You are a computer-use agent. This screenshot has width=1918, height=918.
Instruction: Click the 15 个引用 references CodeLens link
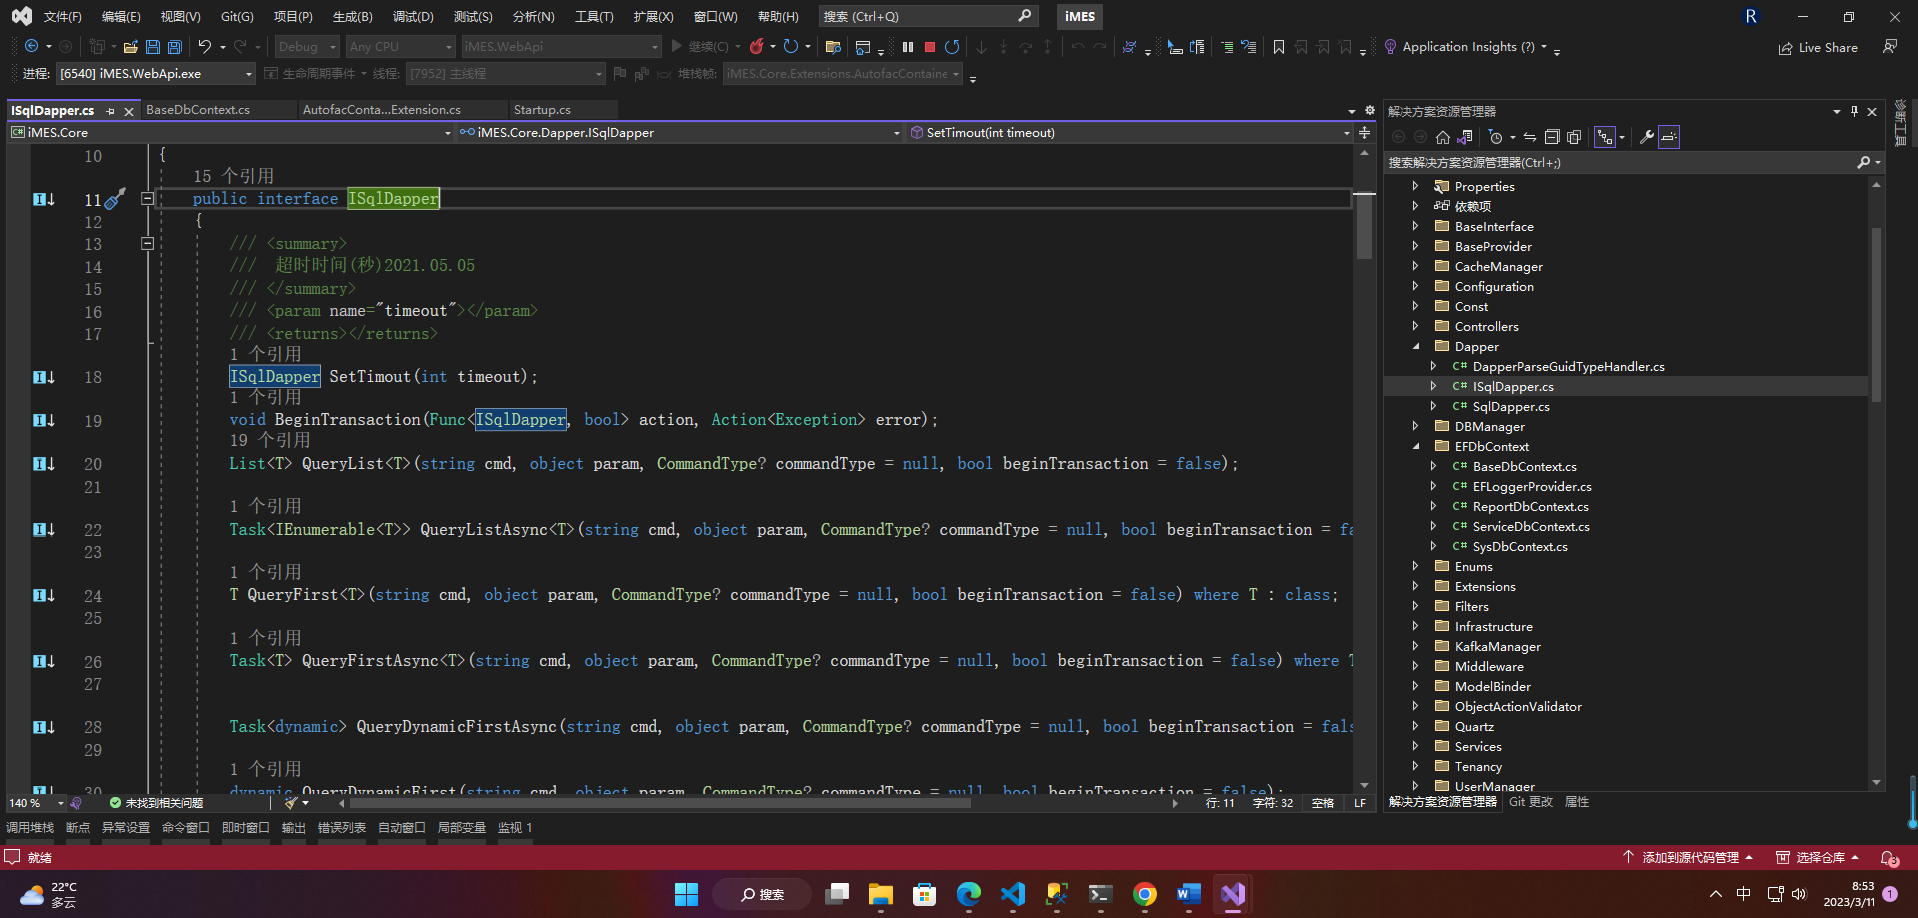click(233, 176)
